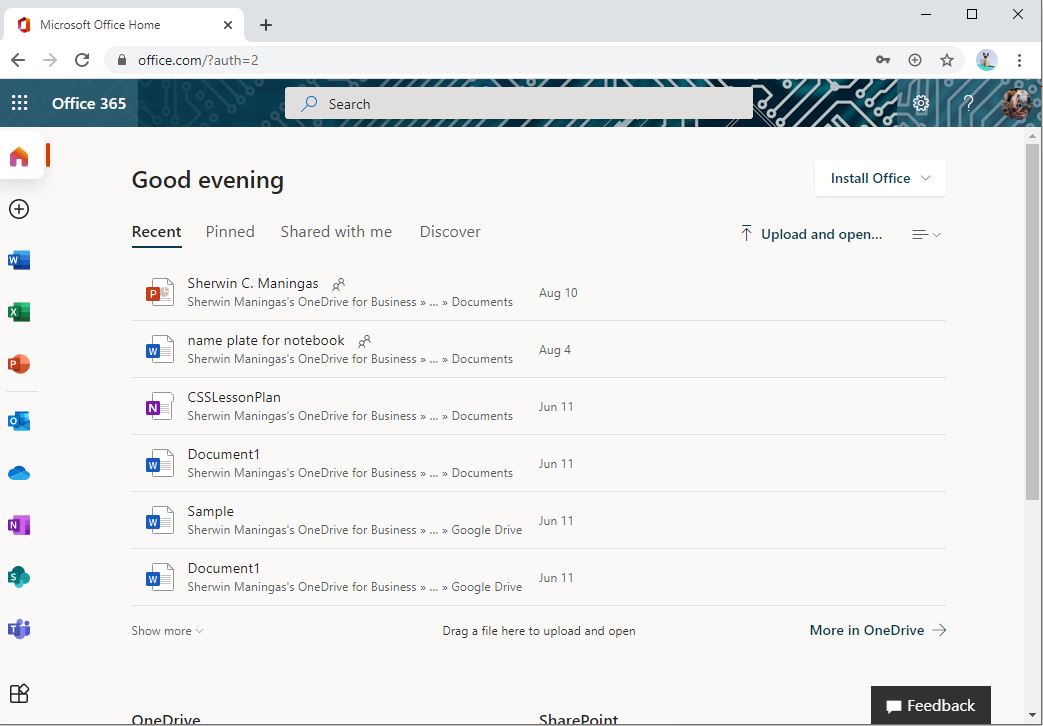The width and height of the screenshot is (1043, 726).
Task: Click the scrollbar down arrow
Action: (1032, 715)
